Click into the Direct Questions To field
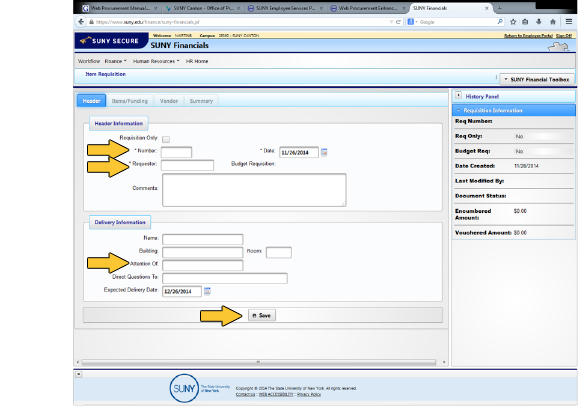 [225, 278]
